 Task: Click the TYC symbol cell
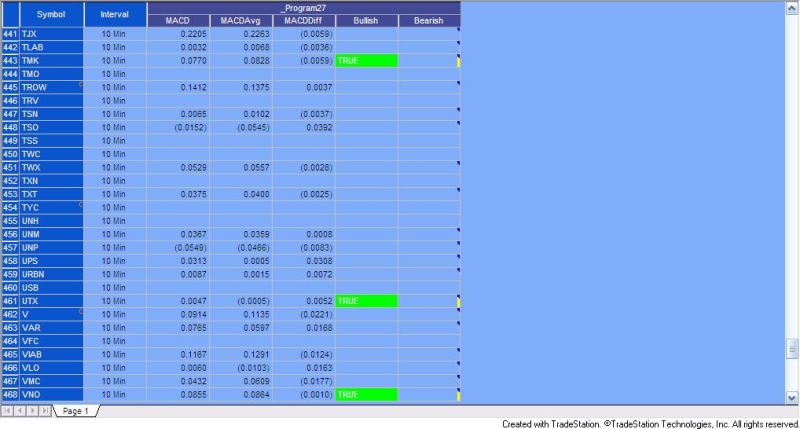[51, 208]
